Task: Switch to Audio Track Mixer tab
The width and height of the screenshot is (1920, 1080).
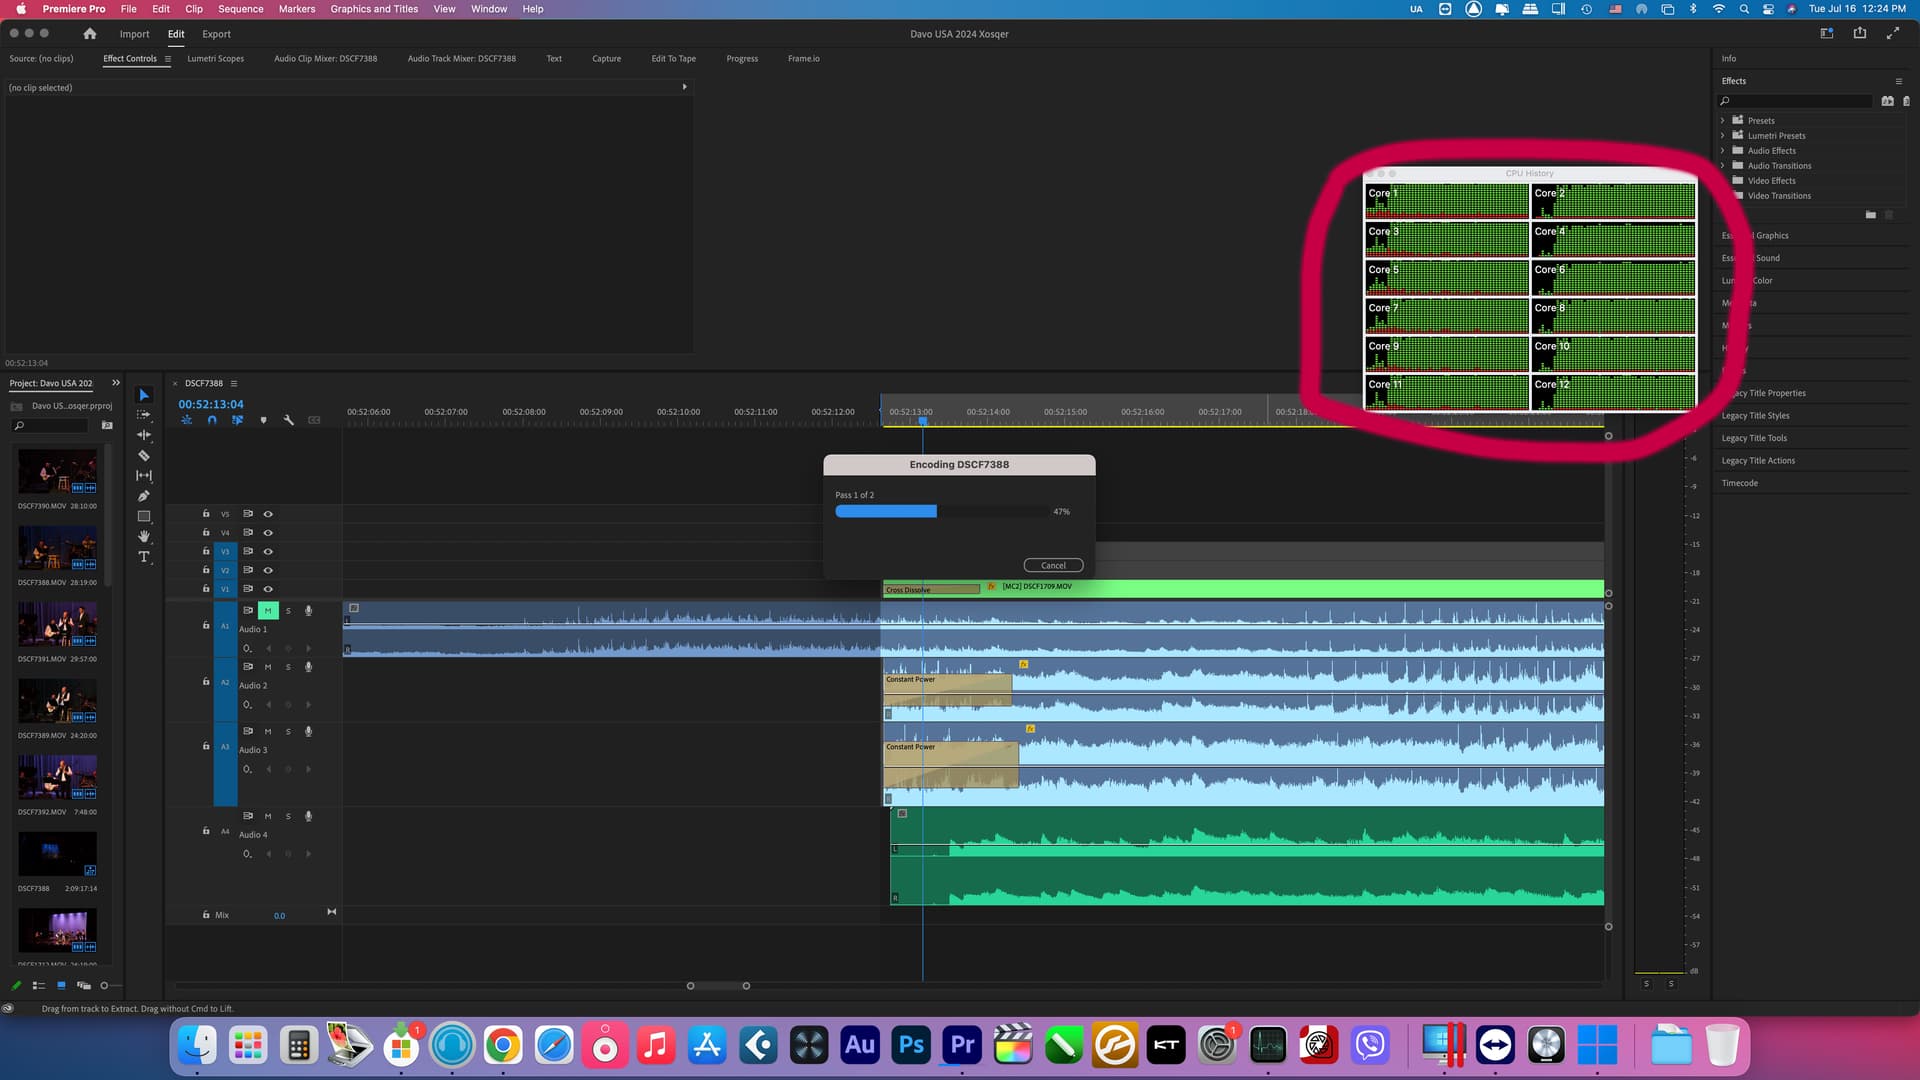Action: (x=461, y=59)
